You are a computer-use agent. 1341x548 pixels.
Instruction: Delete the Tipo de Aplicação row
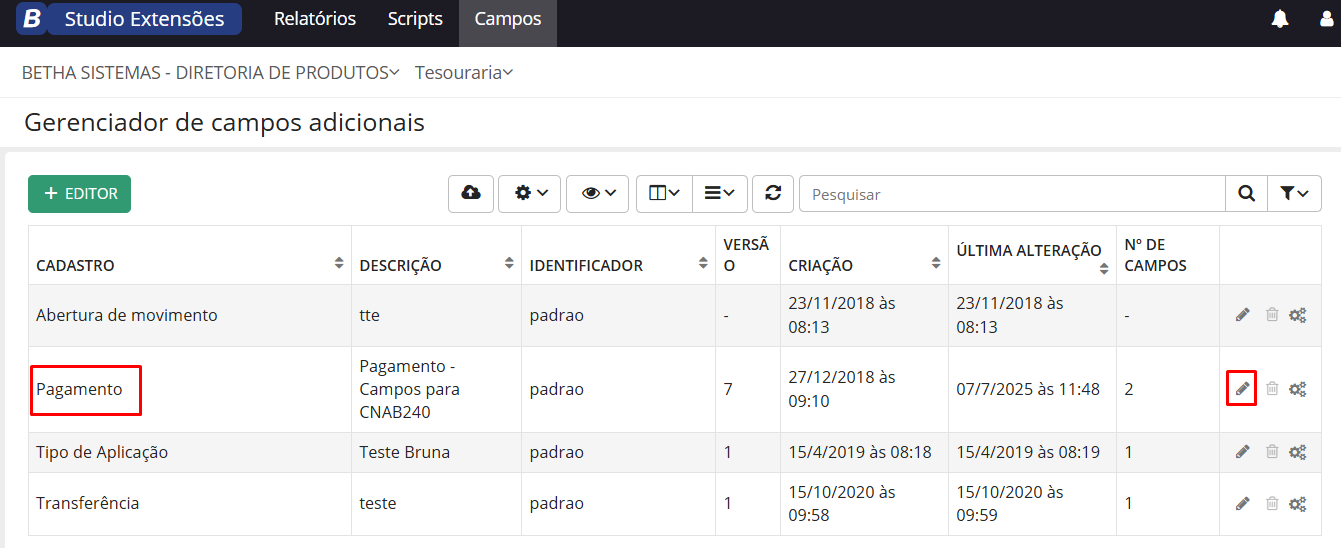[1272, 452]
